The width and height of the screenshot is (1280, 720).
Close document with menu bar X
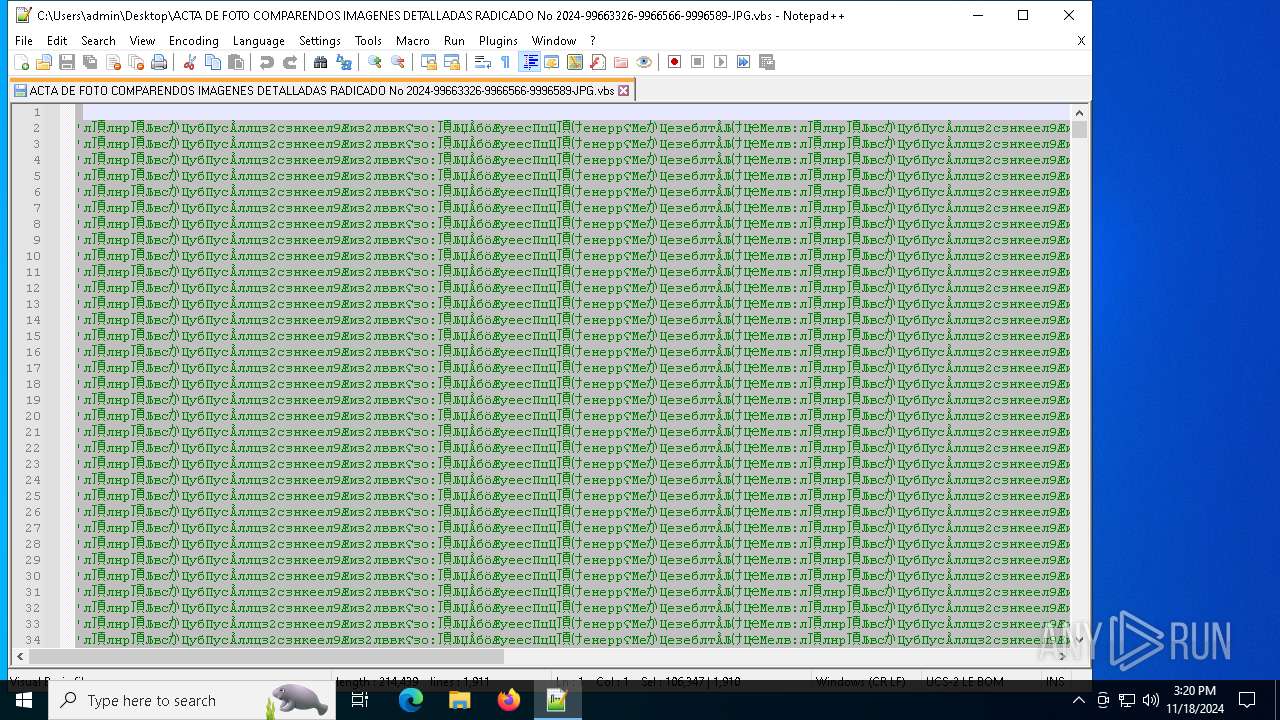coord(1081,41)
